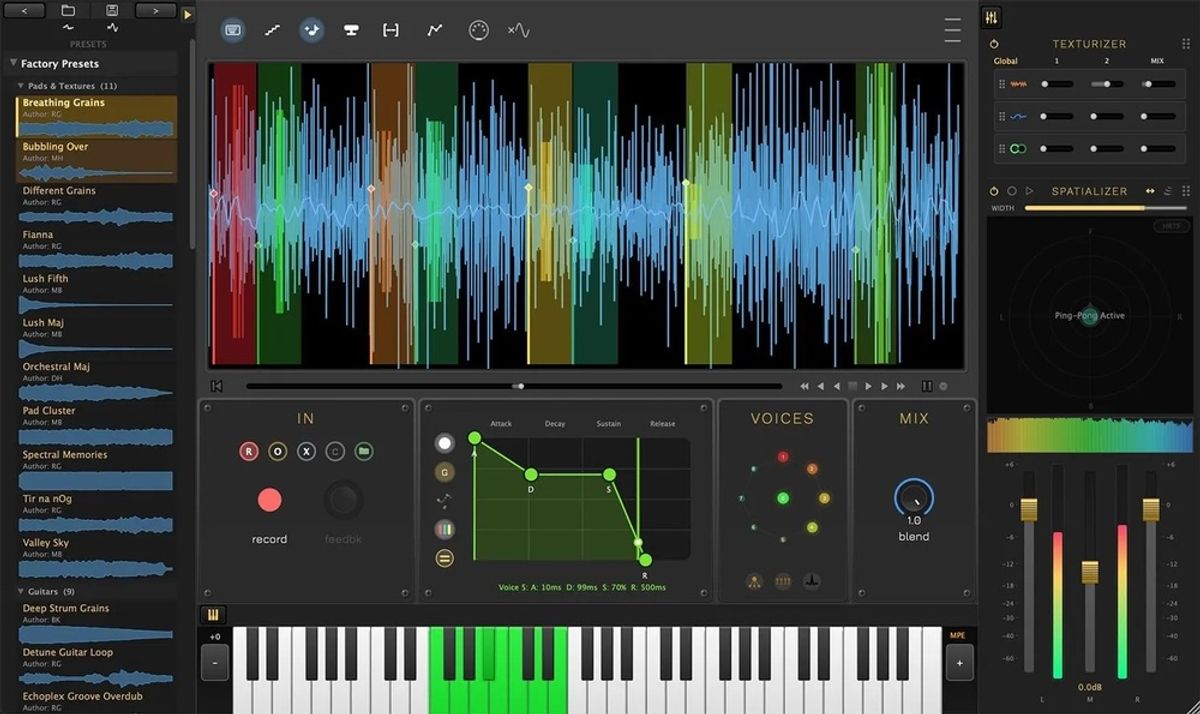Click the red record button
This screenshot has height=714, width=1200.
pyautogui.click(x=269, y=500)
